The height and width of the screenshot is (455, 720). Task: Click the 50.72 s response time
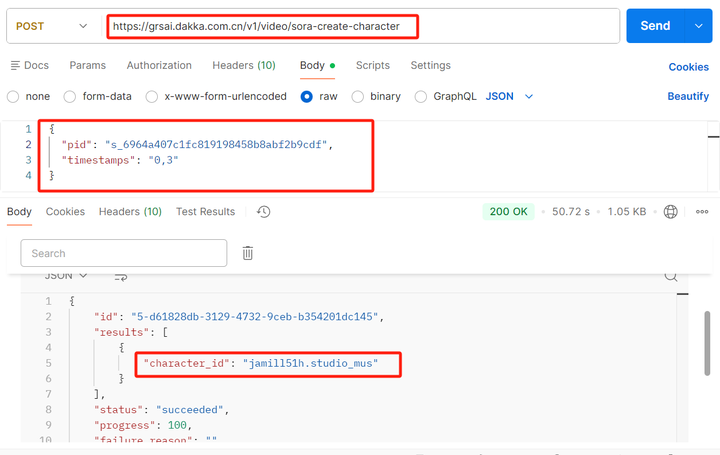[571, 212]
